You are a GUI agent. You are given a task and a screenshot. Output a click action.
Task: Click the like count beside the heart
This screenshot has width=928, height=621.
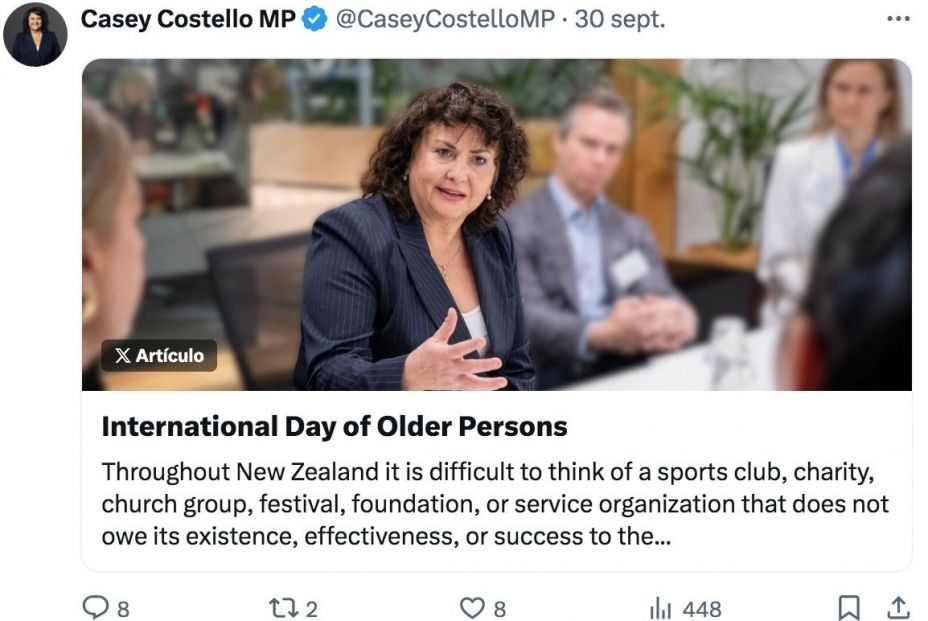pos(500,608)
